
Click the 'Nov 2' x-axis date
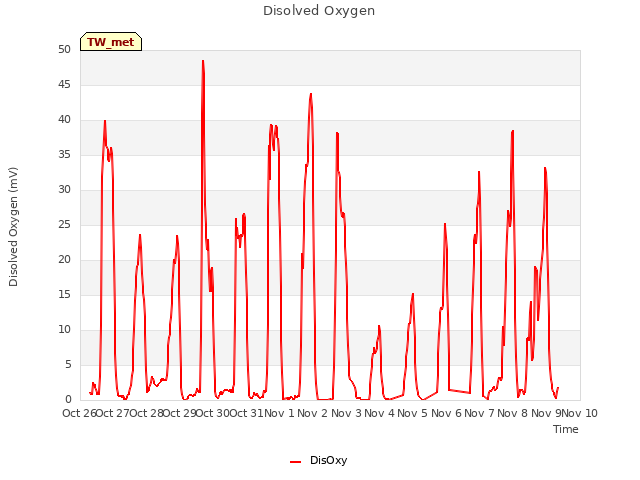[x=313, y=413]
